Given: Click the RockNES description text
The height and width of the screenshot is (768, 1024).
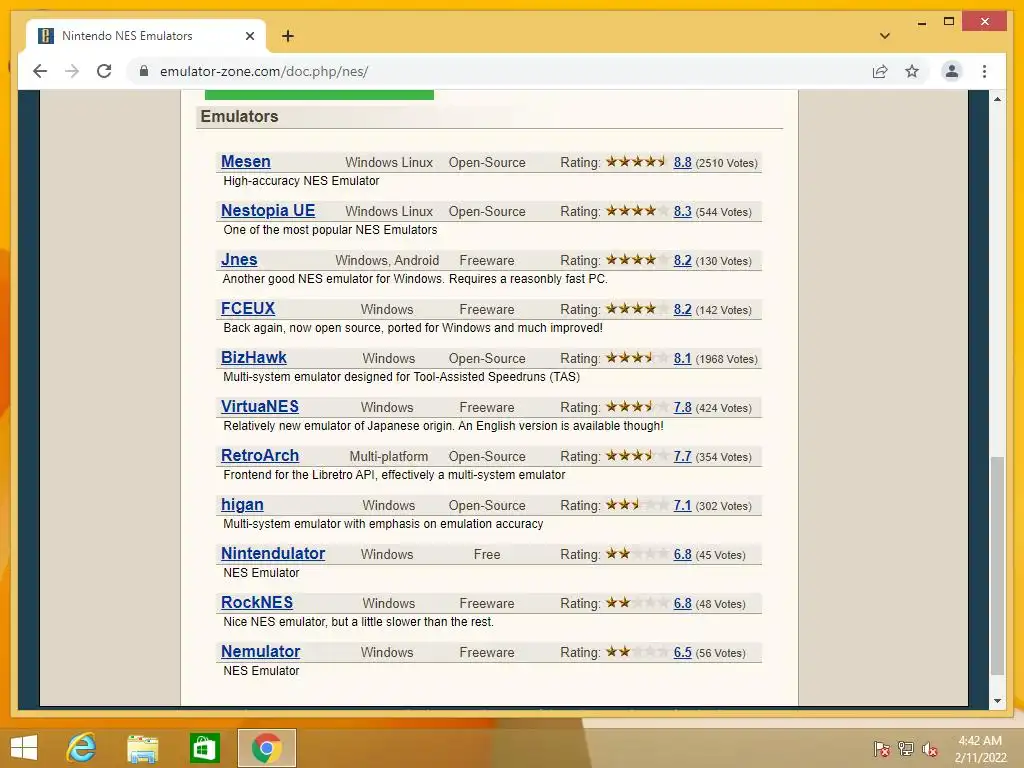Looking at the screenshot, I should 359,622.
